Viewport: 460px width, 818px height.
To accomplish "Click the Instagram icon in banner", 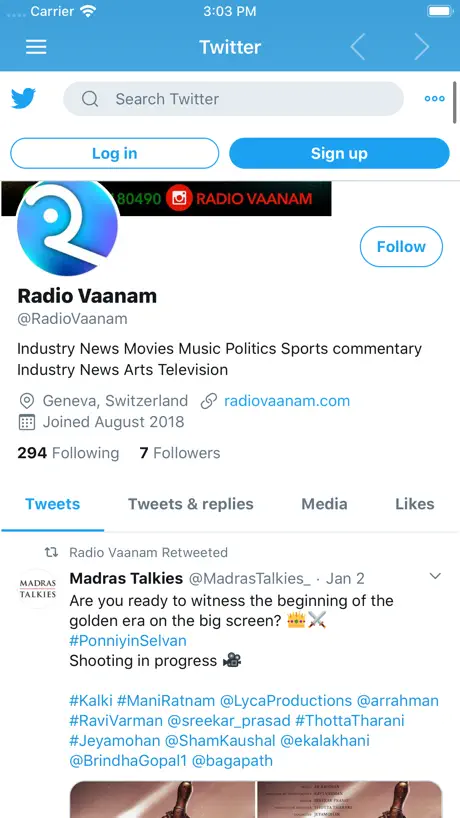I will point(179,198).
